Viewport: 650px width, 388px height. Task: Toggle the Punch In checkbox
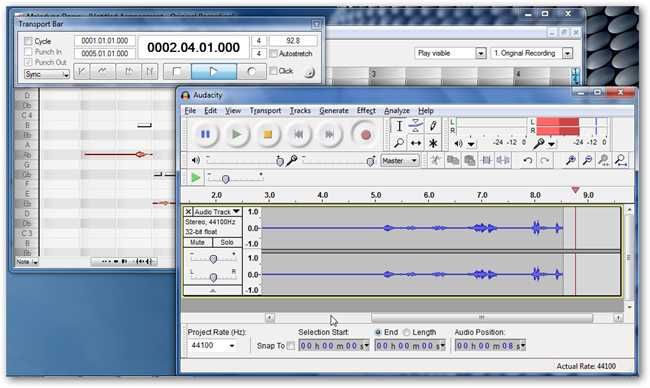coord(28,52)
